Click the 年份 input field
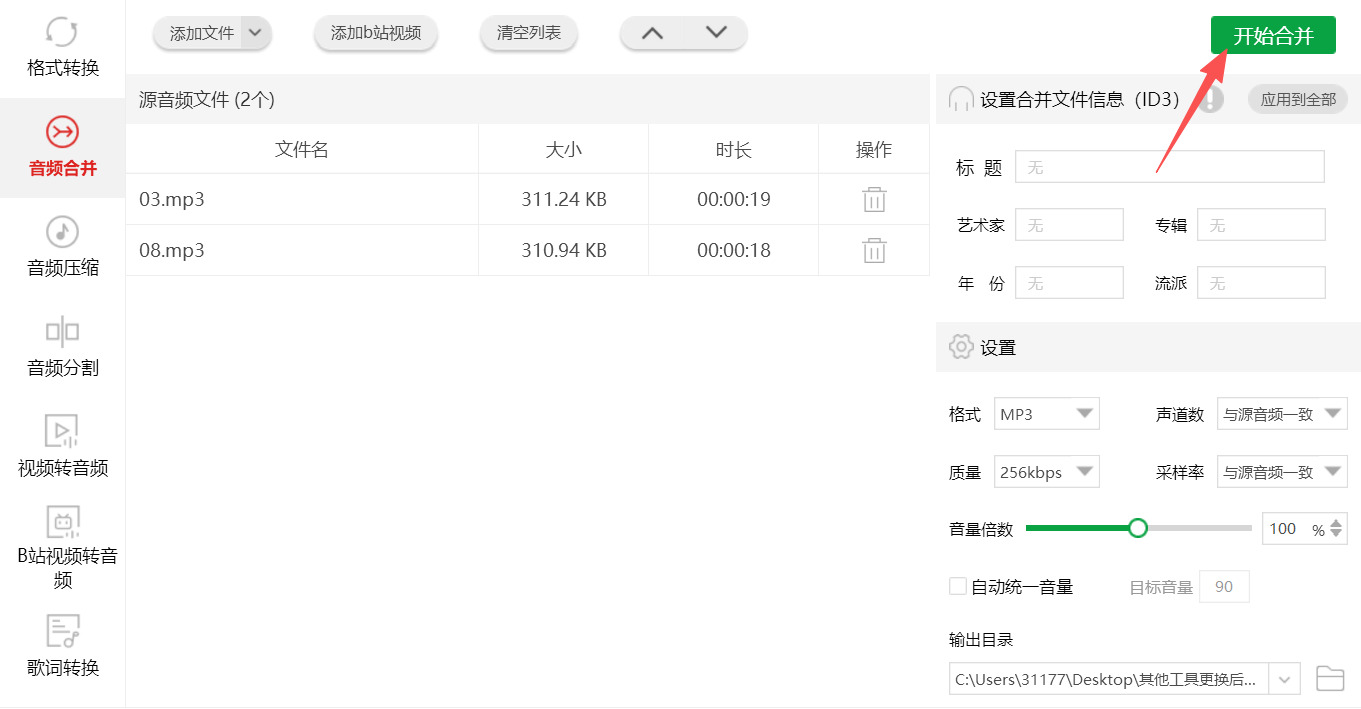This screenshot has width=1361, height=709. (x=1069, y=283)
